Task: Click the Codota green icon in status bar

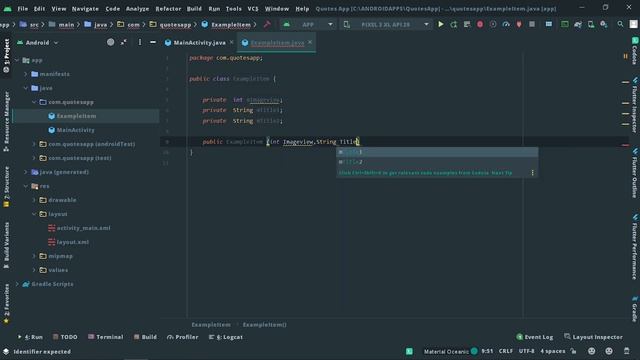Action: [x=409, y=351]
